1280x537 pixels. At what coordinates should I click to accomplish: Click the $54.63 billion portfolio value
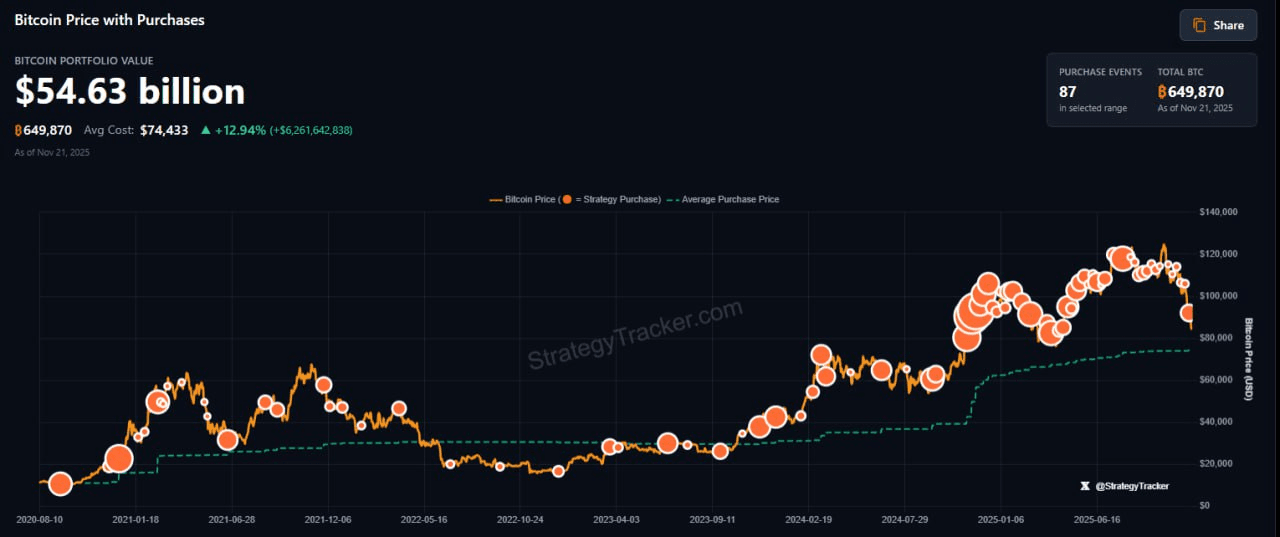click(x=130, y=92)
